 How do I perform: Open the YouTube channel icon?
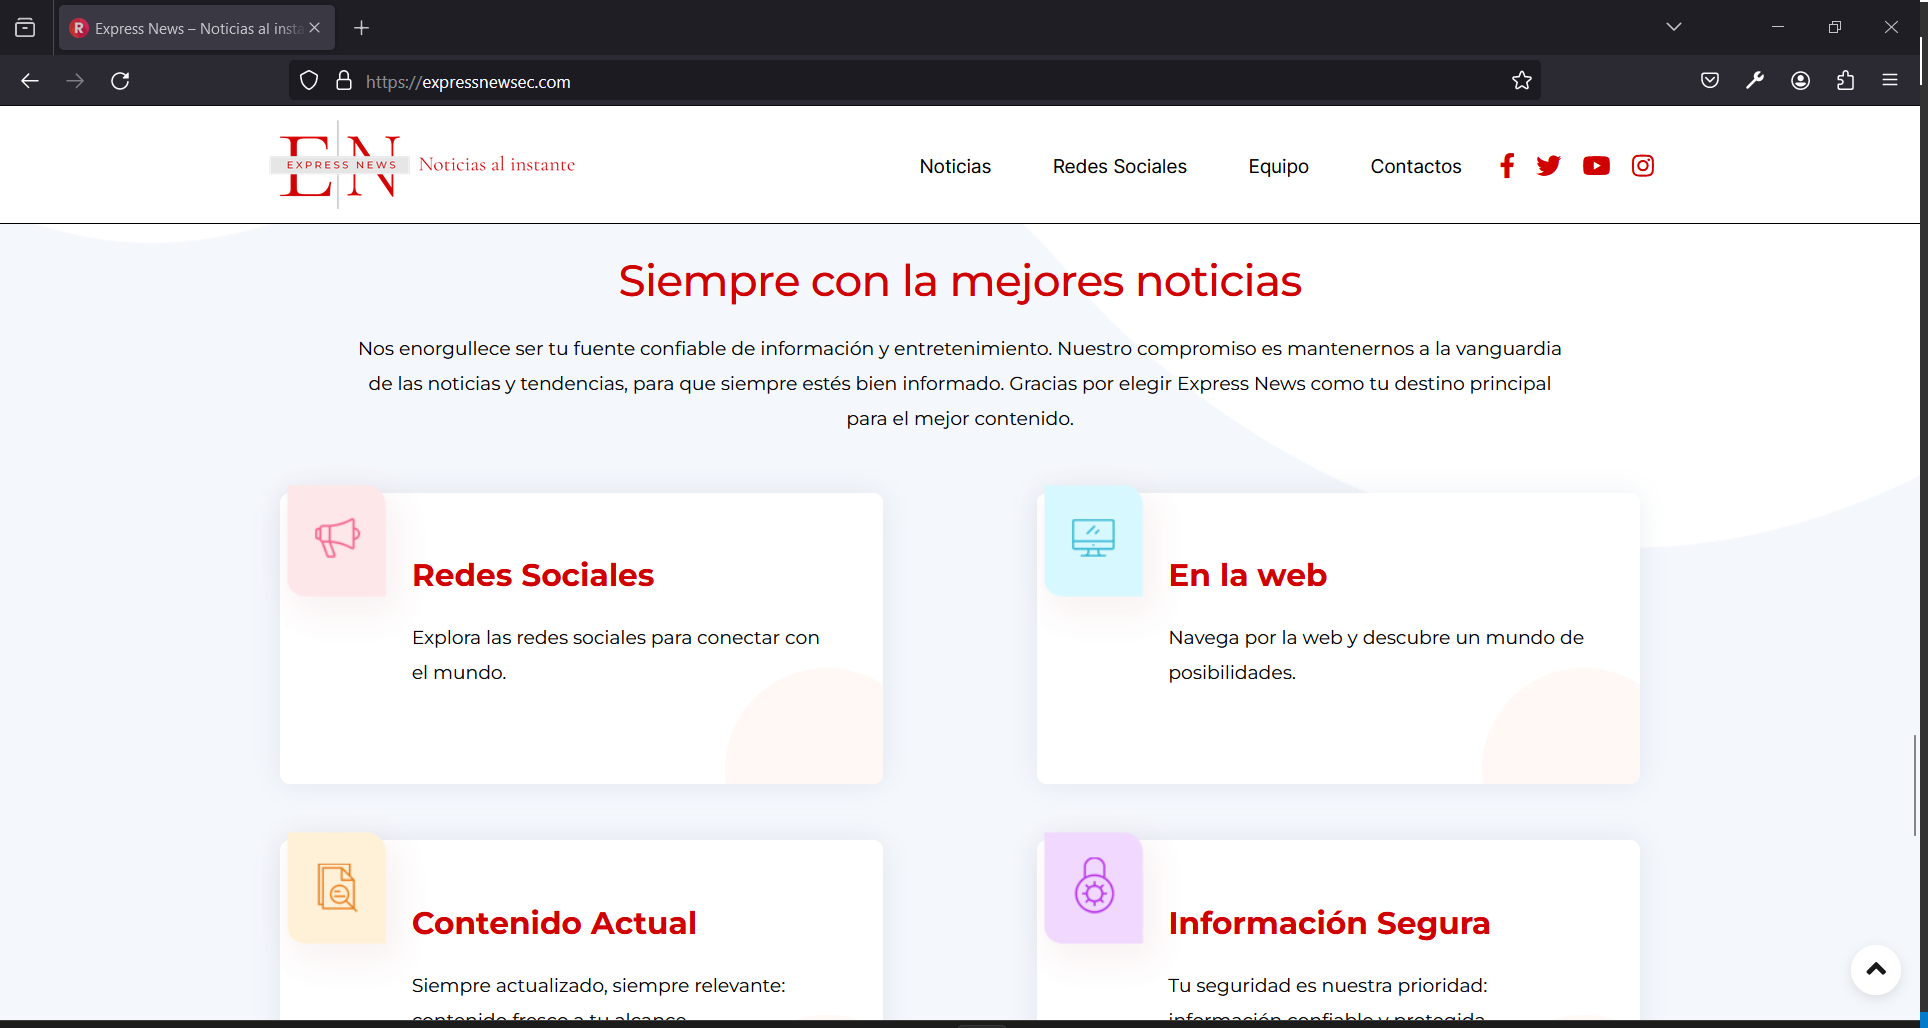coord(1596,166)
